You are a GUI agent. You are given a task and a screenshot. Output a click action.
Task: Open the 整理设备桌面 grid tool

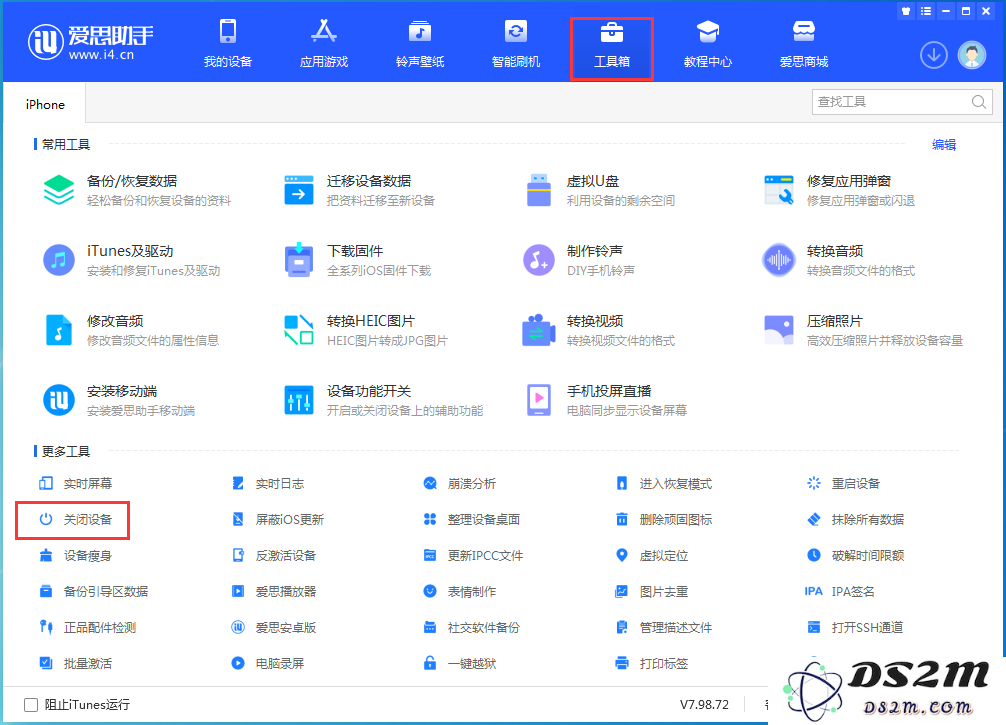[472, 520]
